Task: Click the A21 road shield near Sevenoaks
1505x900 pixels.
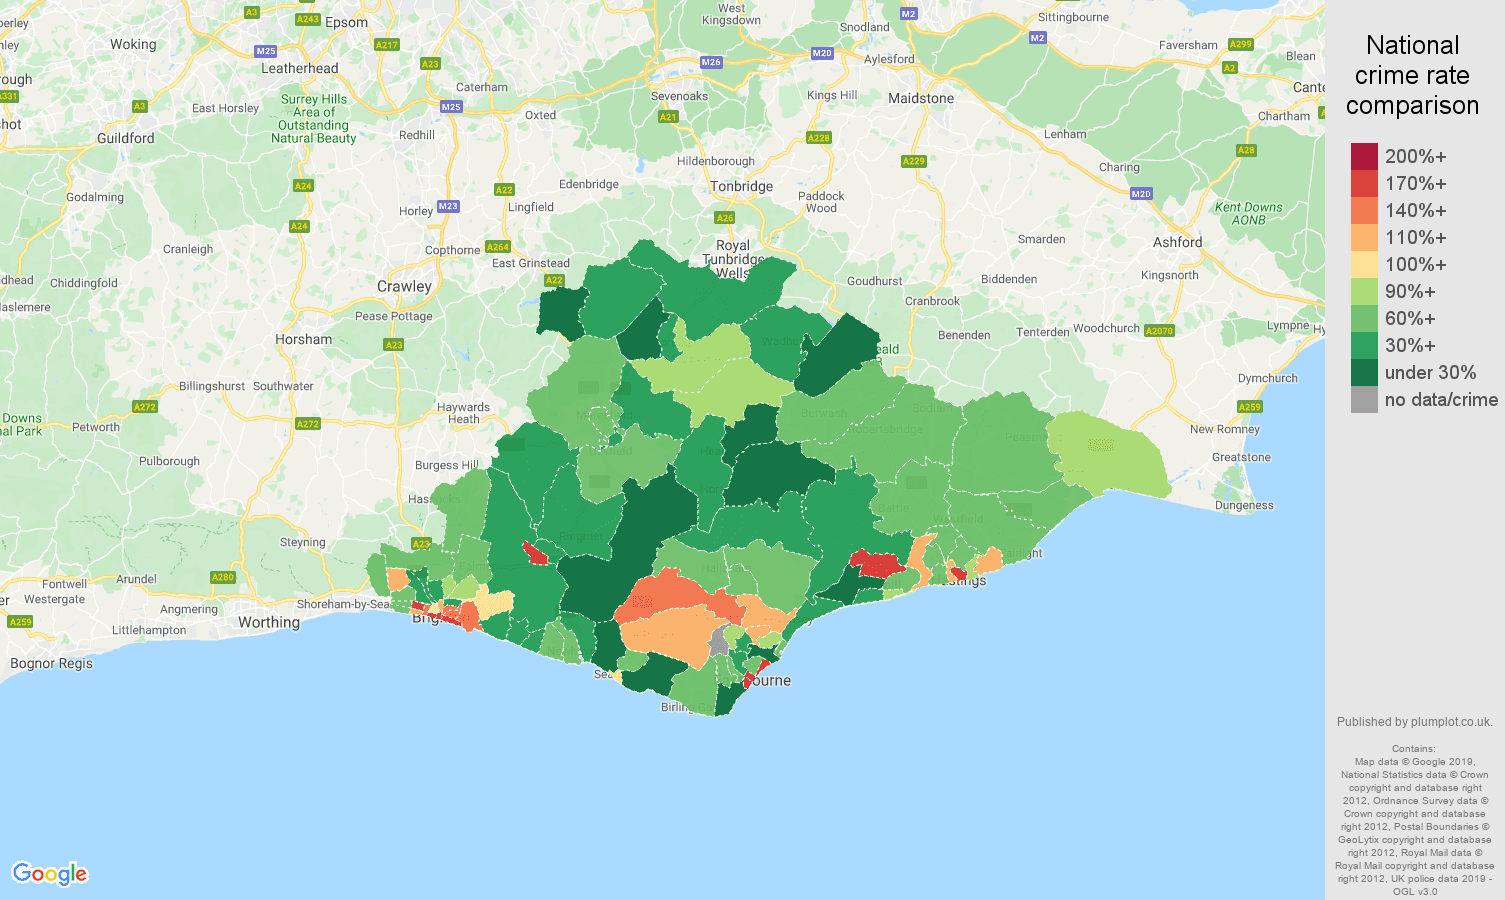Action: [668, 117]
